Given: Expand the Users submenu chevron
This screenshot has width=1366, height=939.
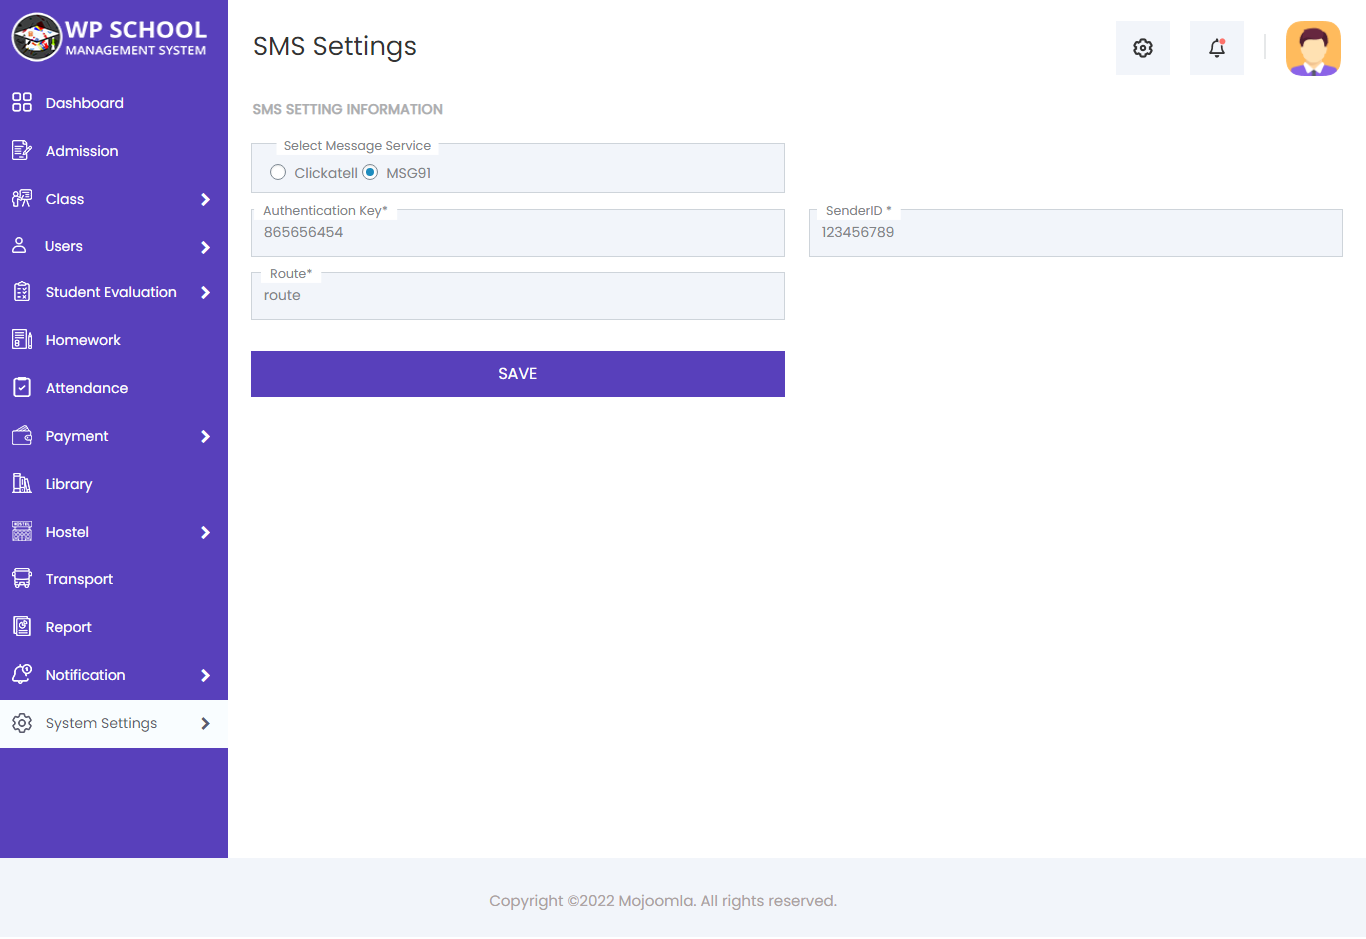Looking at the screenshot, I should click(x=205, y=247).
